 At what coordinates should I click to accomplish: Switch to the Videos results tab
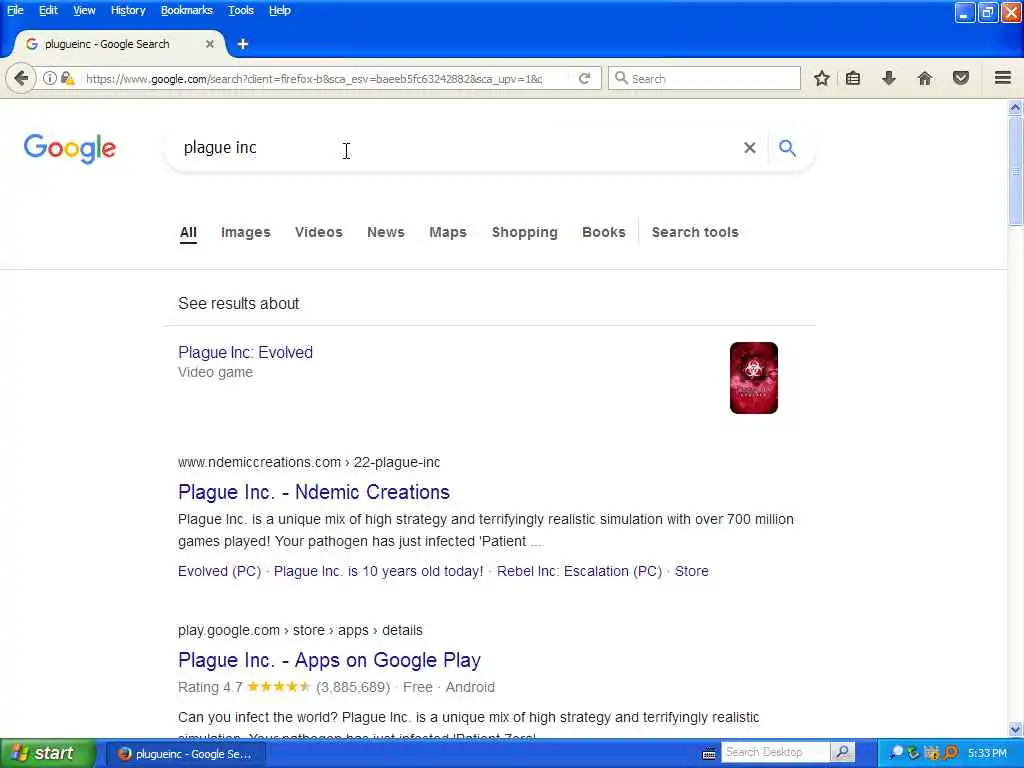click(319, 232)
